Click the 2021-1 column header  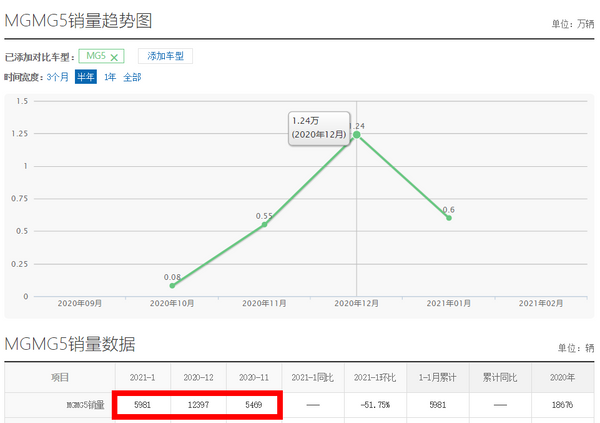[142, 378]
